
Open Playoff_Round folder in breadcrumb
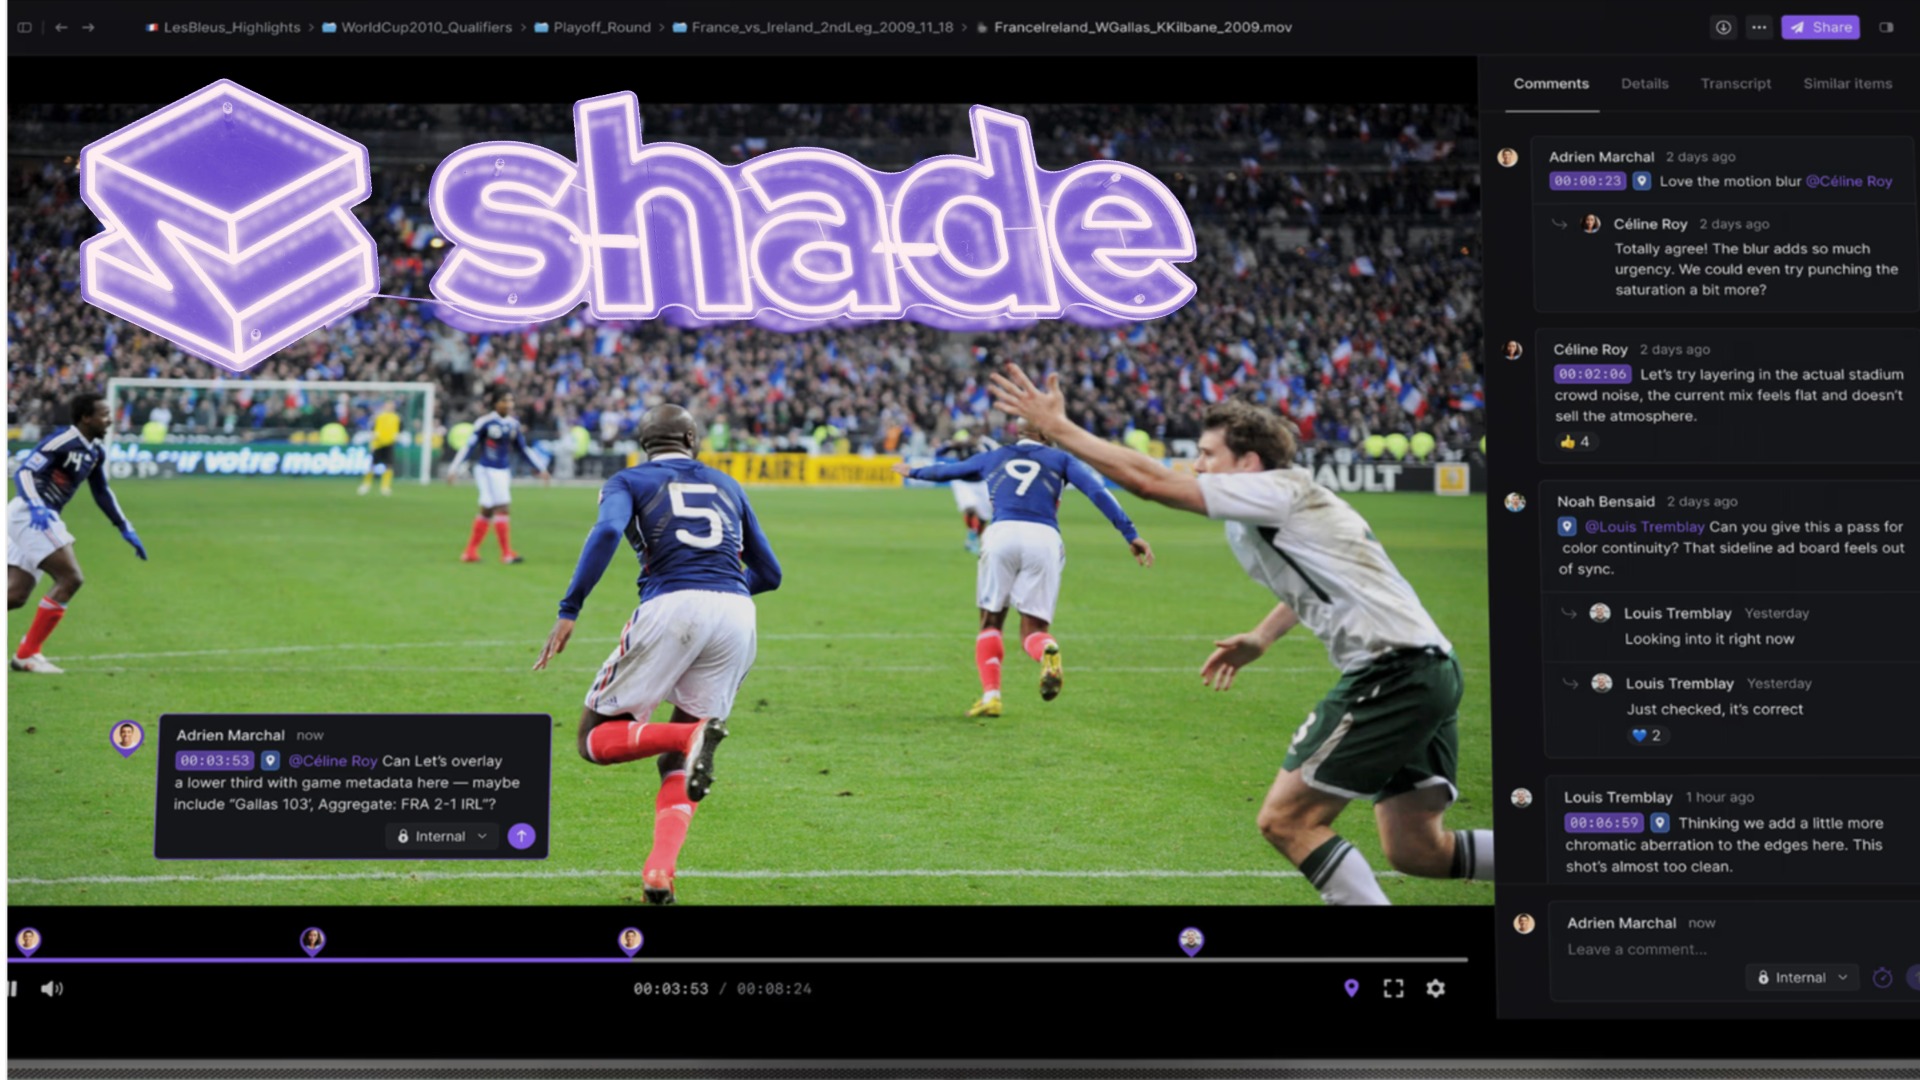click(601, 28)
